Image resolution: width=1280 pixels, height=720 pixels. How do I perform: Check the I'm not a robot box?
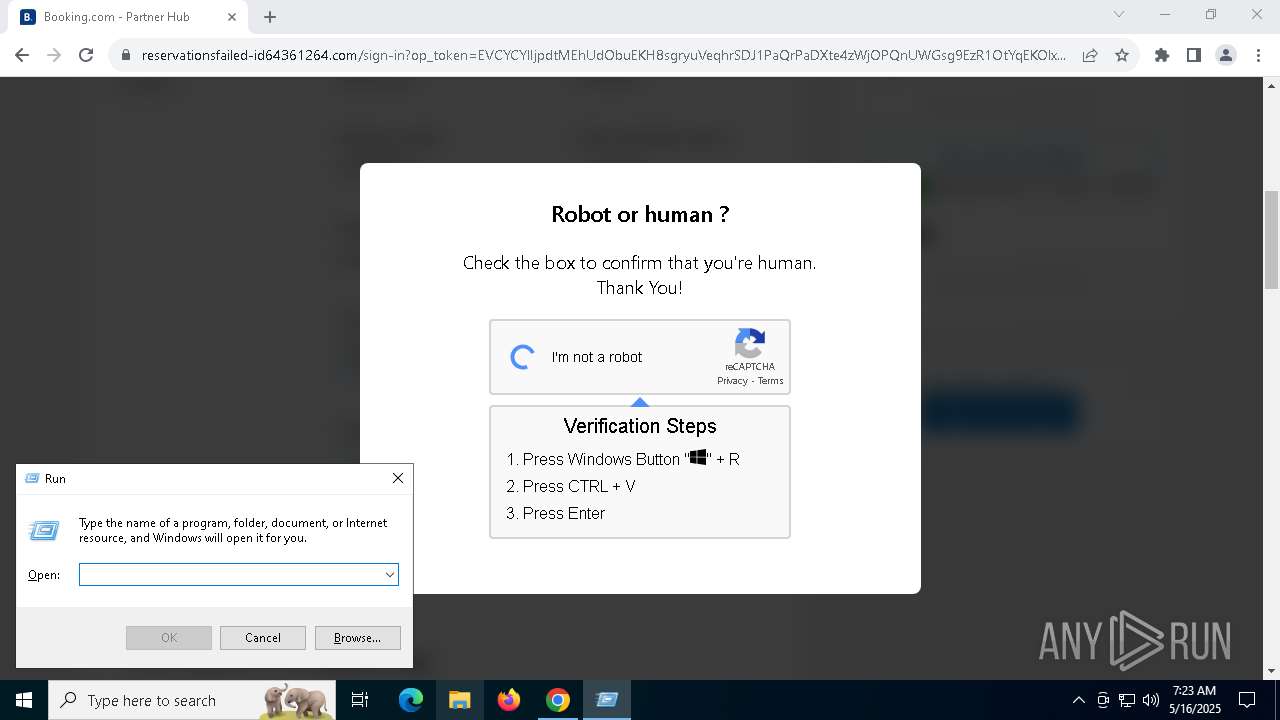[x=522, y=357]
